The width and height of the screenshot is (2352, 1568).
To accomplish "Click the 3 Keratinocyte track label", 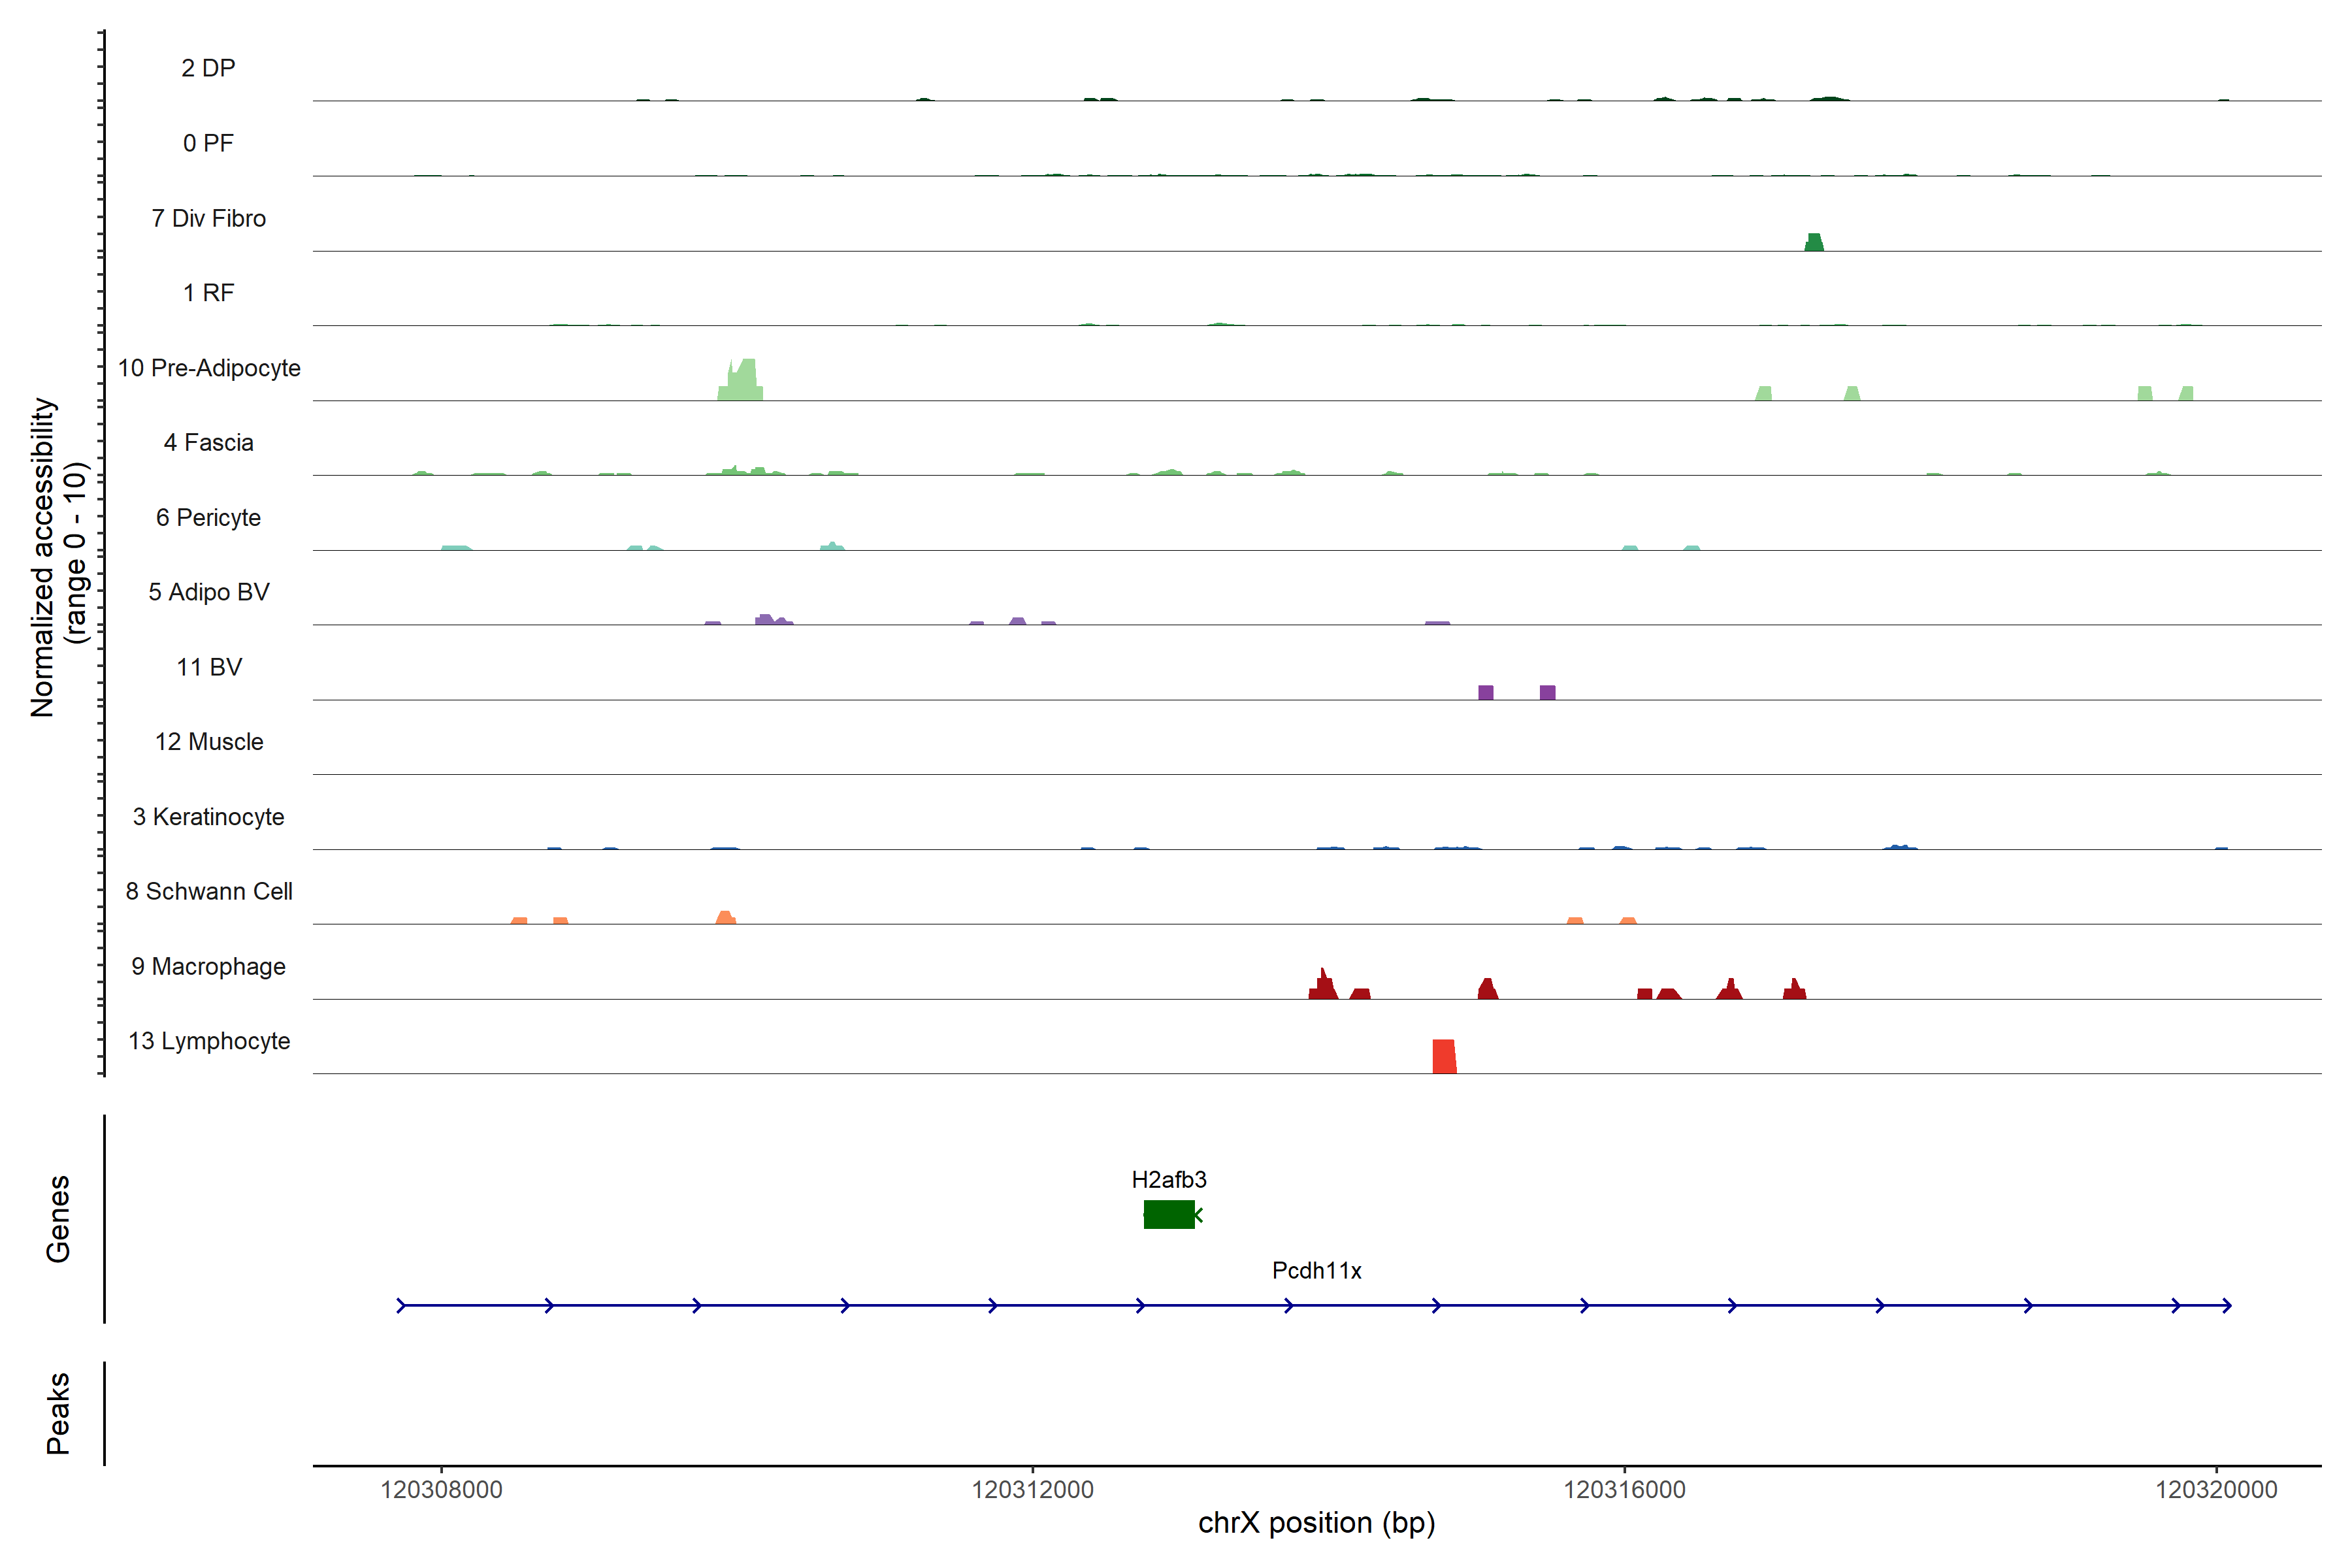I will (x=209, y=817).
